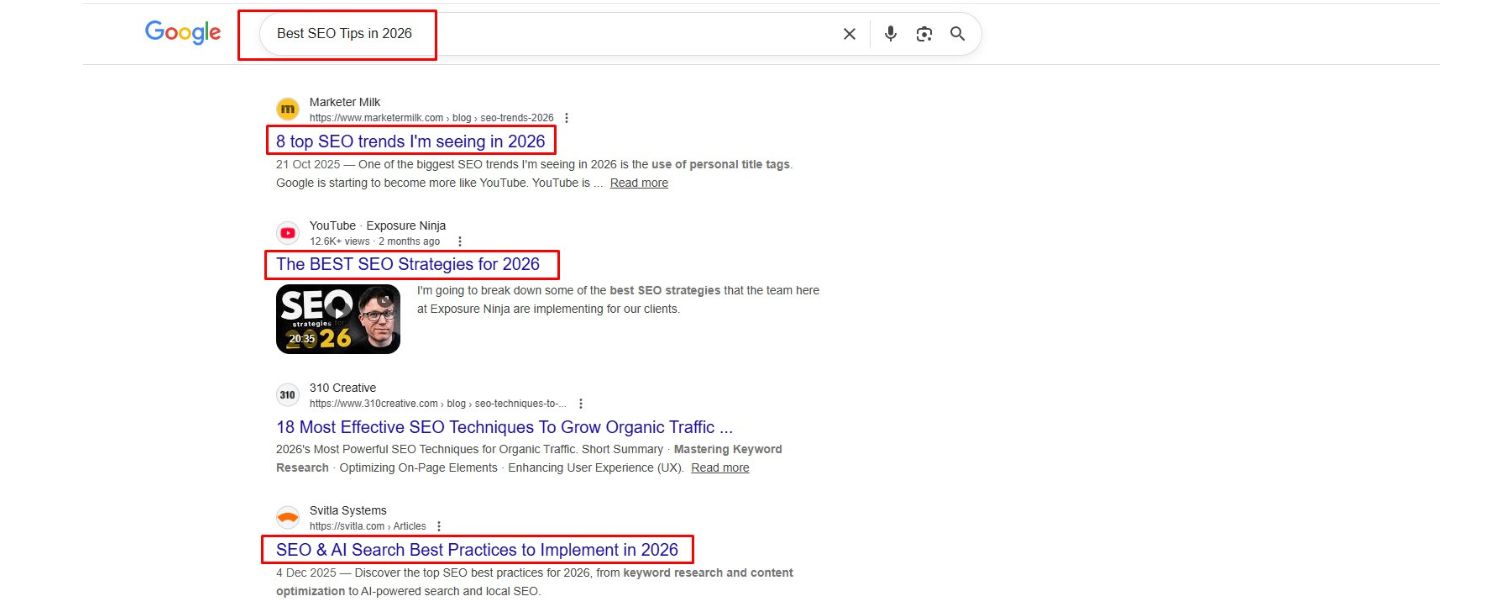Click the Svitla Systems favicon
Screen dimensions: 1500x600
[288, 518]
